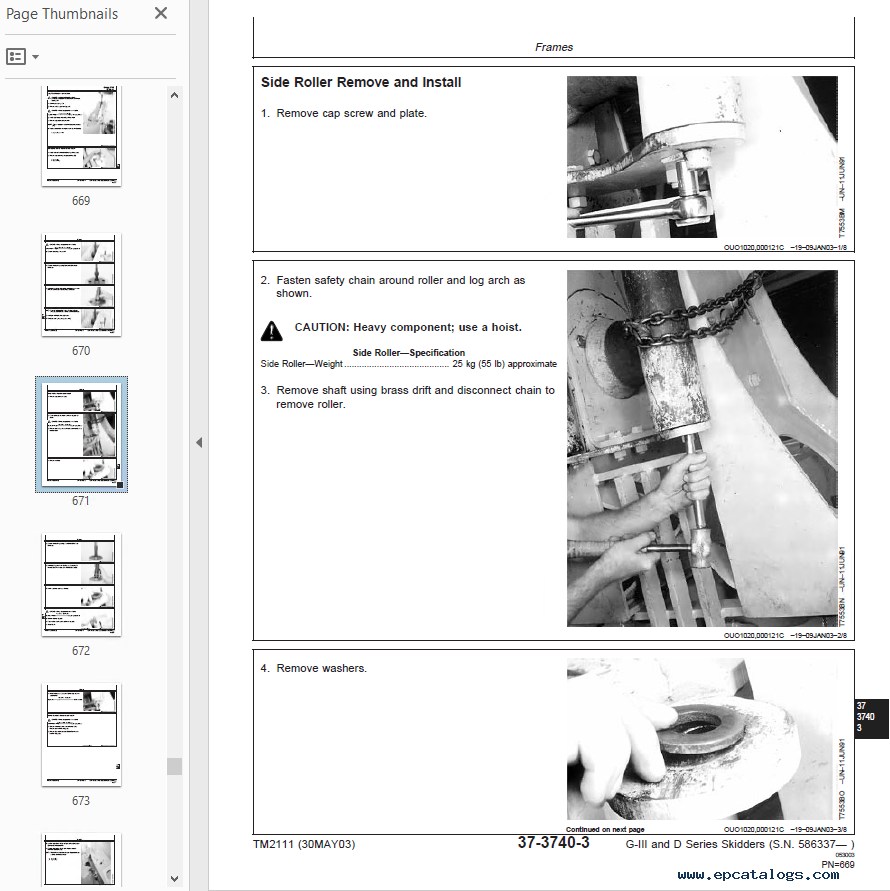This screenshot has width=890, height=891.
Task: Select page 672 thumbnail
Action: point(81,585)
